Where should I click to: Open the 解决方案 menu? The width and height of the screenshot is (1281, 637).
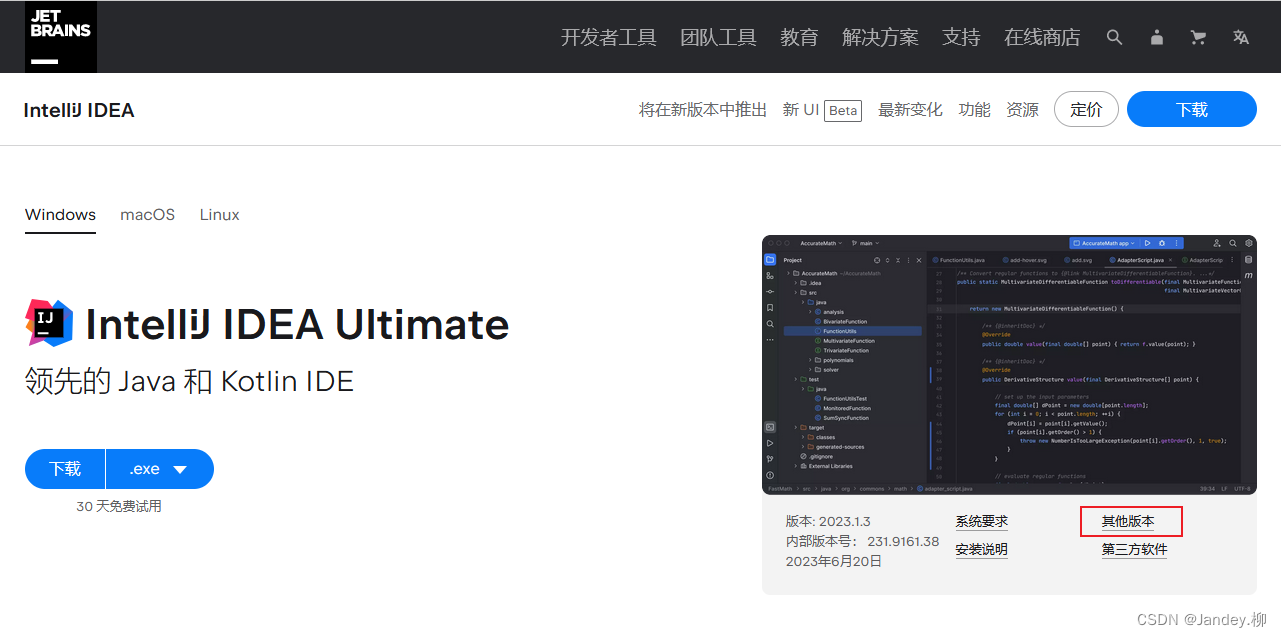pyautogui.click(x=880, y=37)
